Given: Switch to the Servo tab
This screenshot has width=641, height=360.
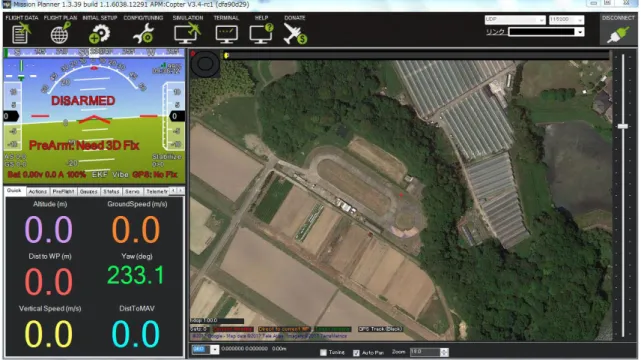Looking at the screenshot, I should pyautogui.click(x=132, y=191).
